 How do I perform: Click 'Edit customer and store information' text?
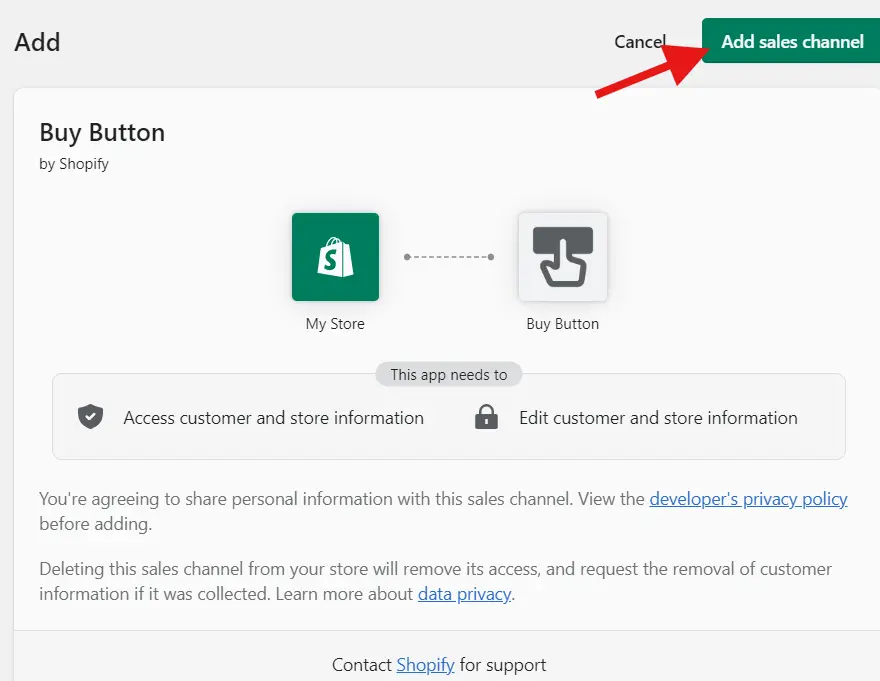(x=658, y=418)
